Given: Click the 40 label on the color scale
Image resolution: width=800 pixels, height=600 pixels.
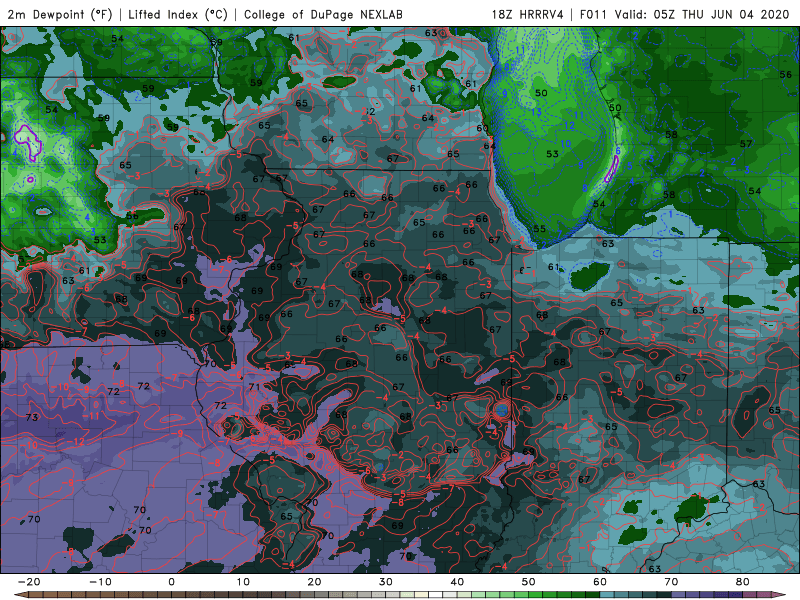Looking at the screenshot, I should pos(457,582).
